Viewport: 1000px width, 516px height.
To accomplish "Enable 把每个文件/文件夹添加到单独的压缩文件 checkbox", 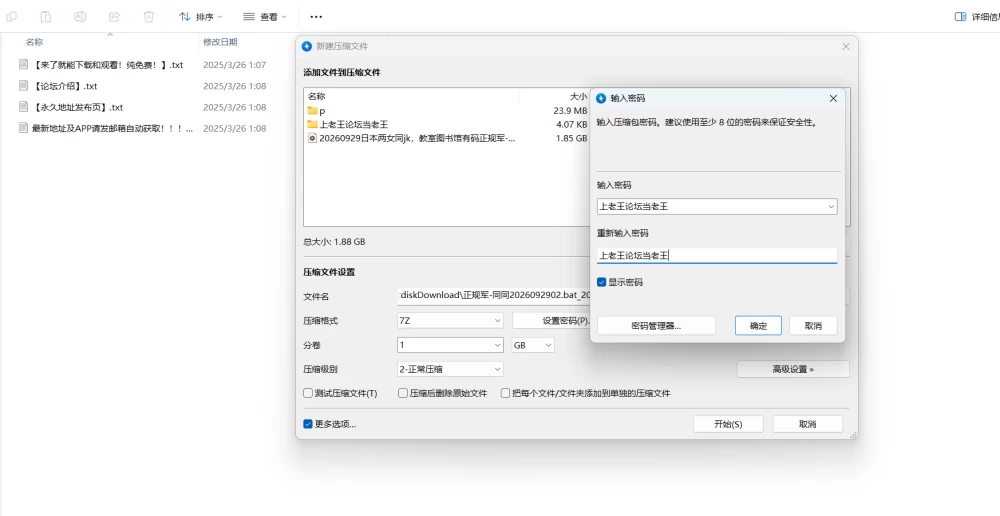I will (505, 394).
